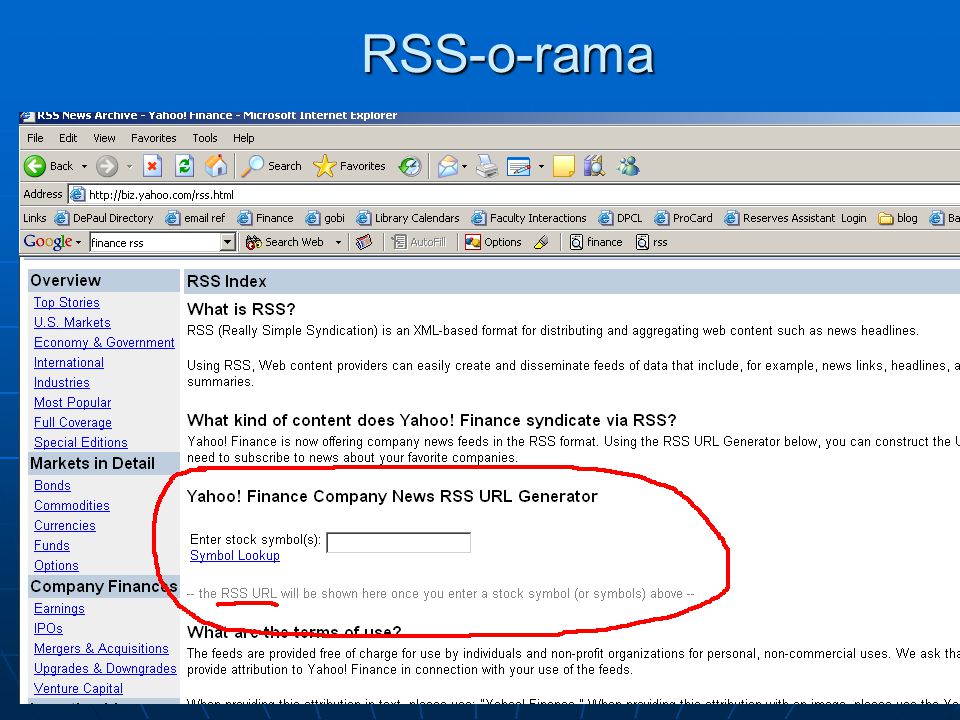Open the DePaul Directory links-bar shortcut
The width and height of the screenshot is (960, 720).
click(x=103, y=218)
